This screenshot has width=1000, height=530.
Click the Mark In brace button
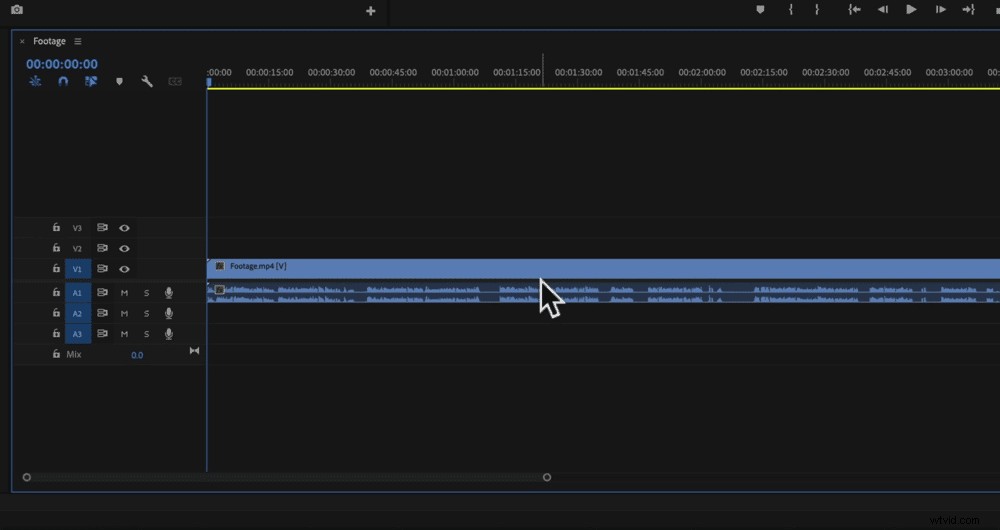(x=791, y=10)
